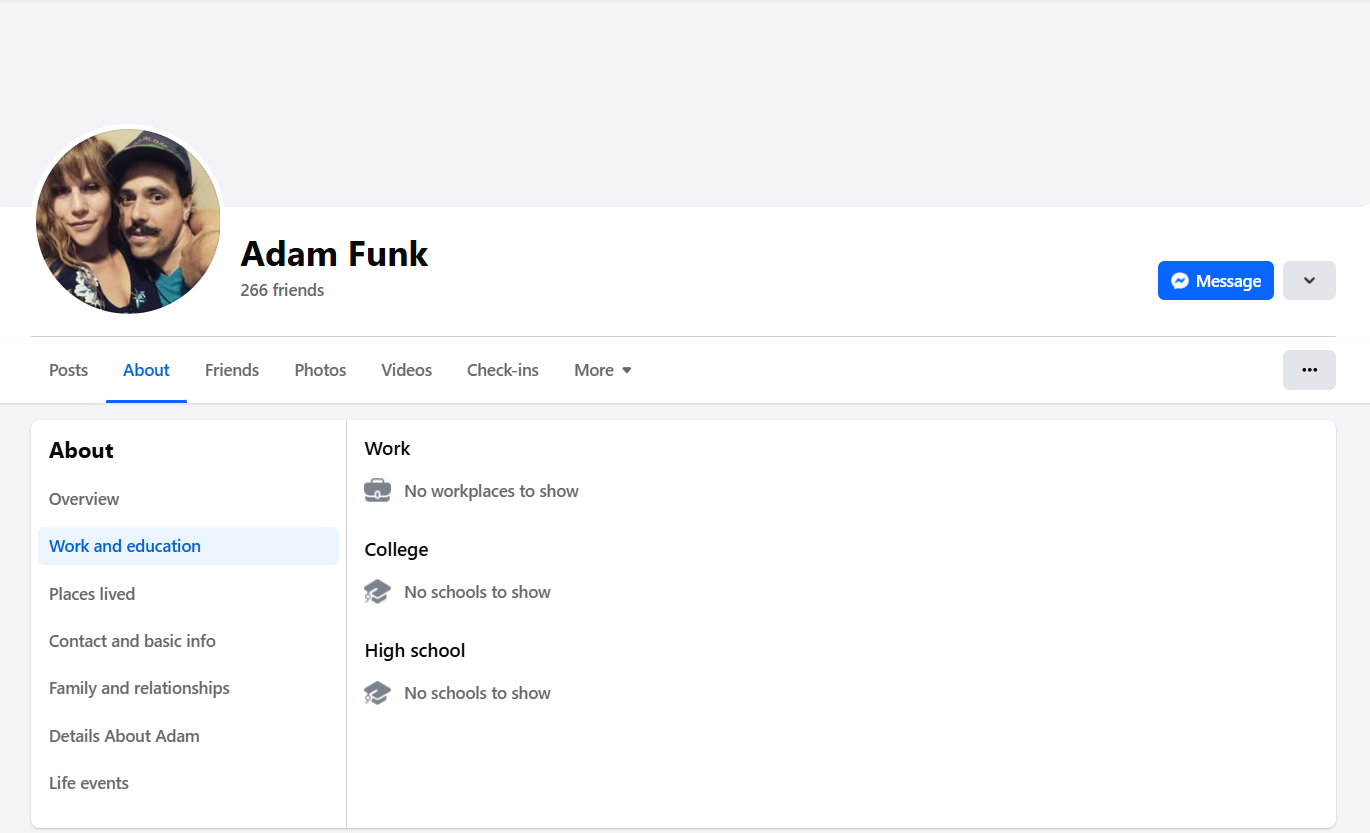Switch to the Posts tab

click(x=69, y=370)
